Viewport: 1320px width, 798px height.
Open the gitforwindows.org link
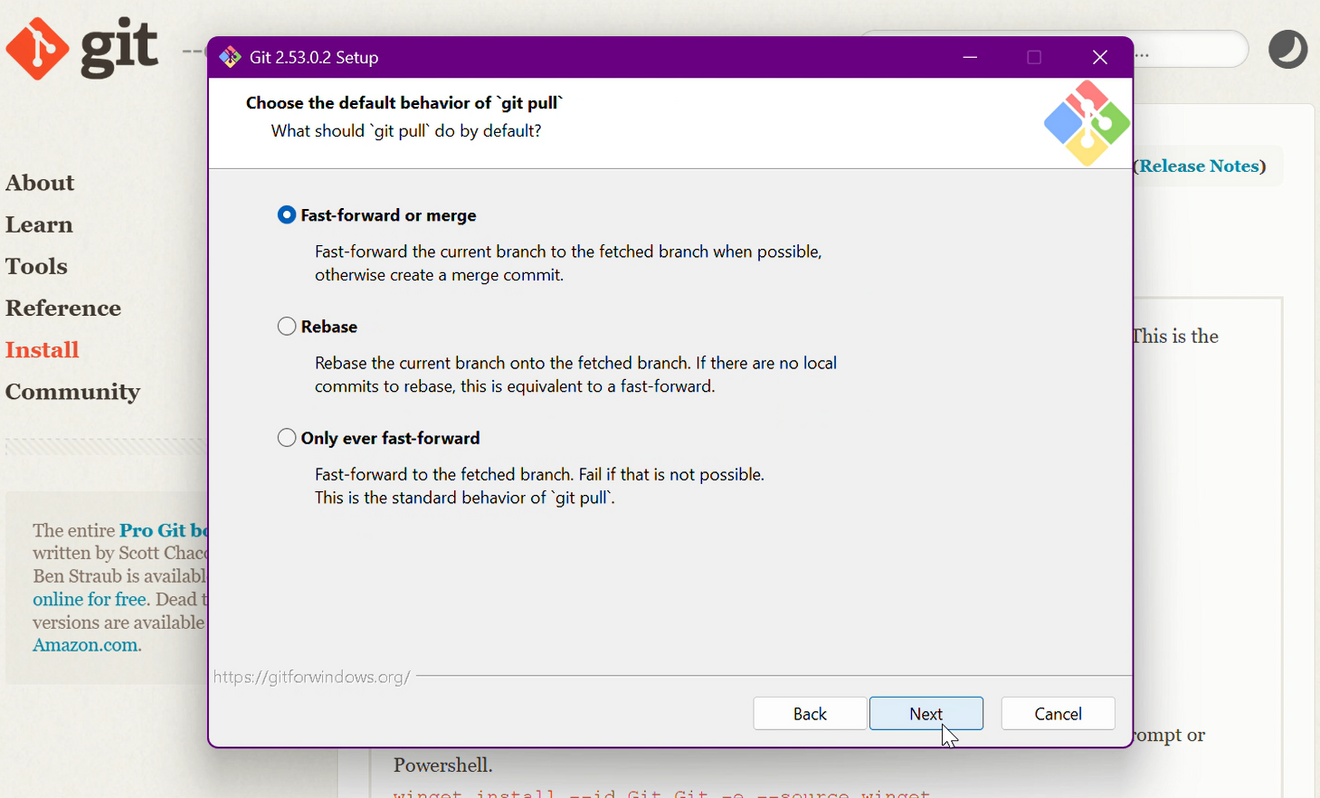pyautogui.click(x=312, y=677)
